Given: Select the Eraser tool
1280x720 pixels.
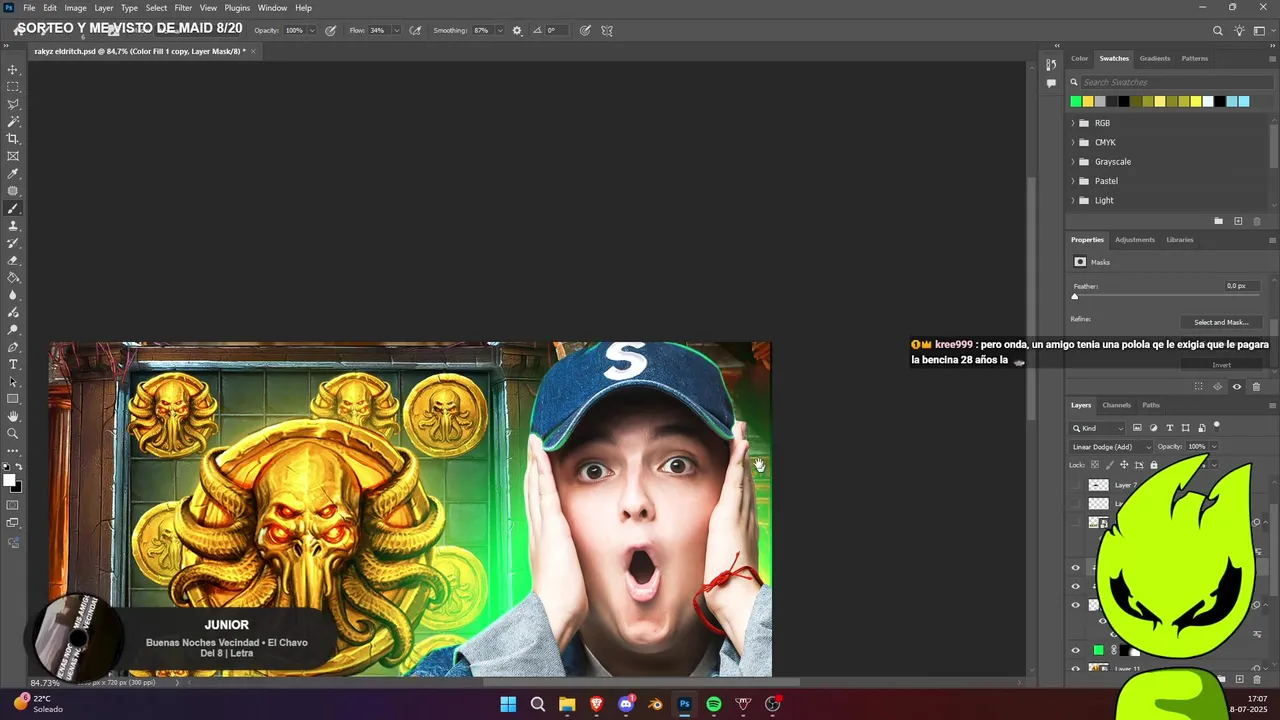Looking at the screenshot, I should click(x=13, y=260).
